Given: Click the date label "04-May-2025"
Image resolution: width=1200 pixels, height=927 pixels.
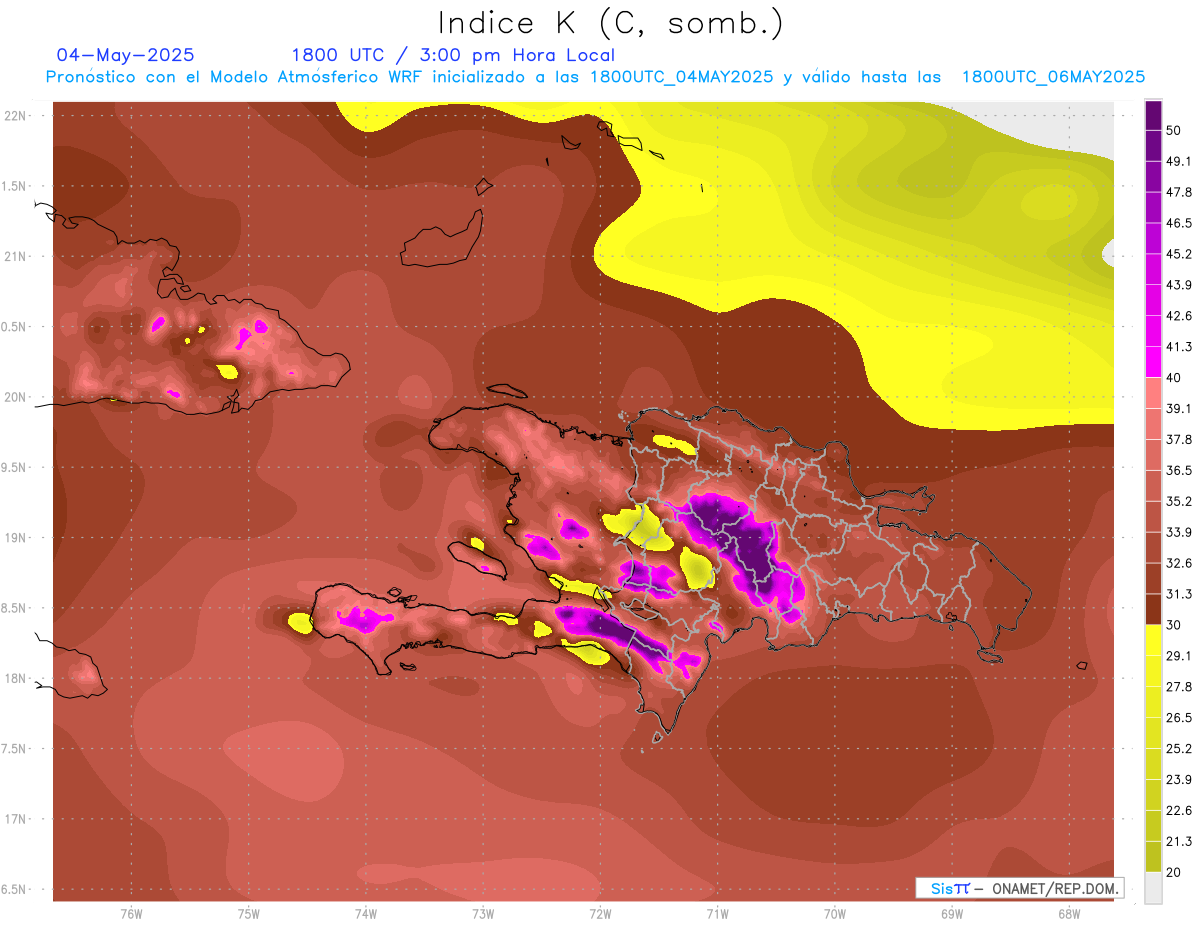Looking at the screenshot, I should click(x=125, y=55).
